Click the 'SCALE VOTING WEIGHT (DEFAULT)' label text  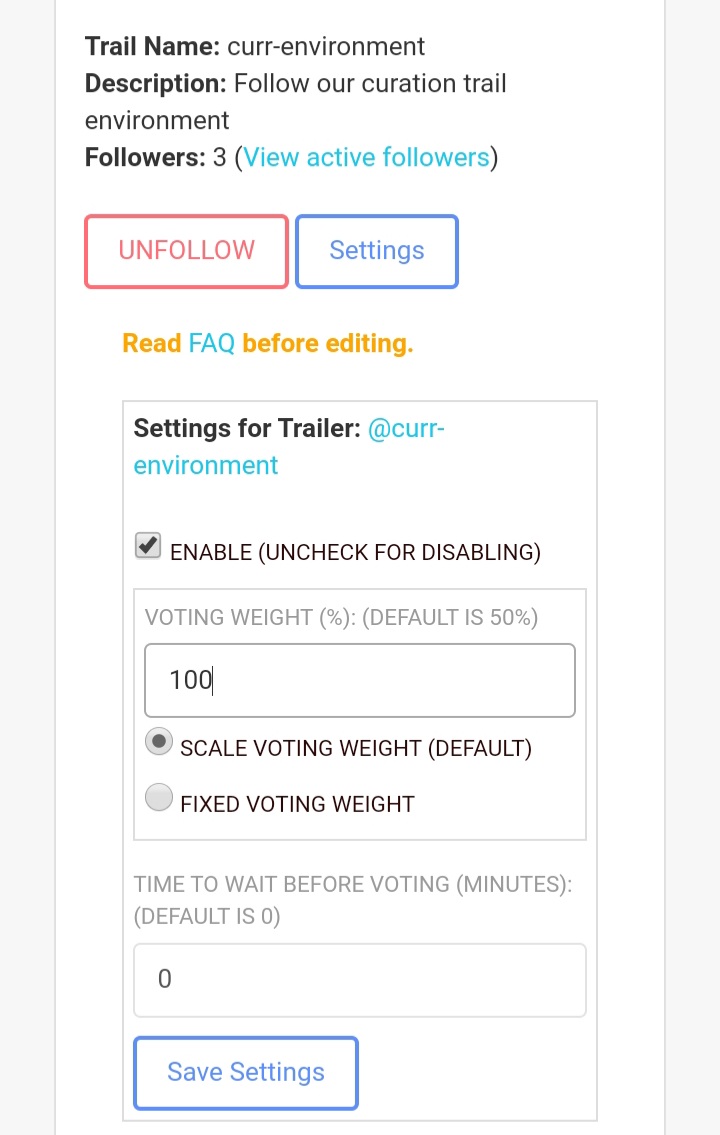(355, 748)
